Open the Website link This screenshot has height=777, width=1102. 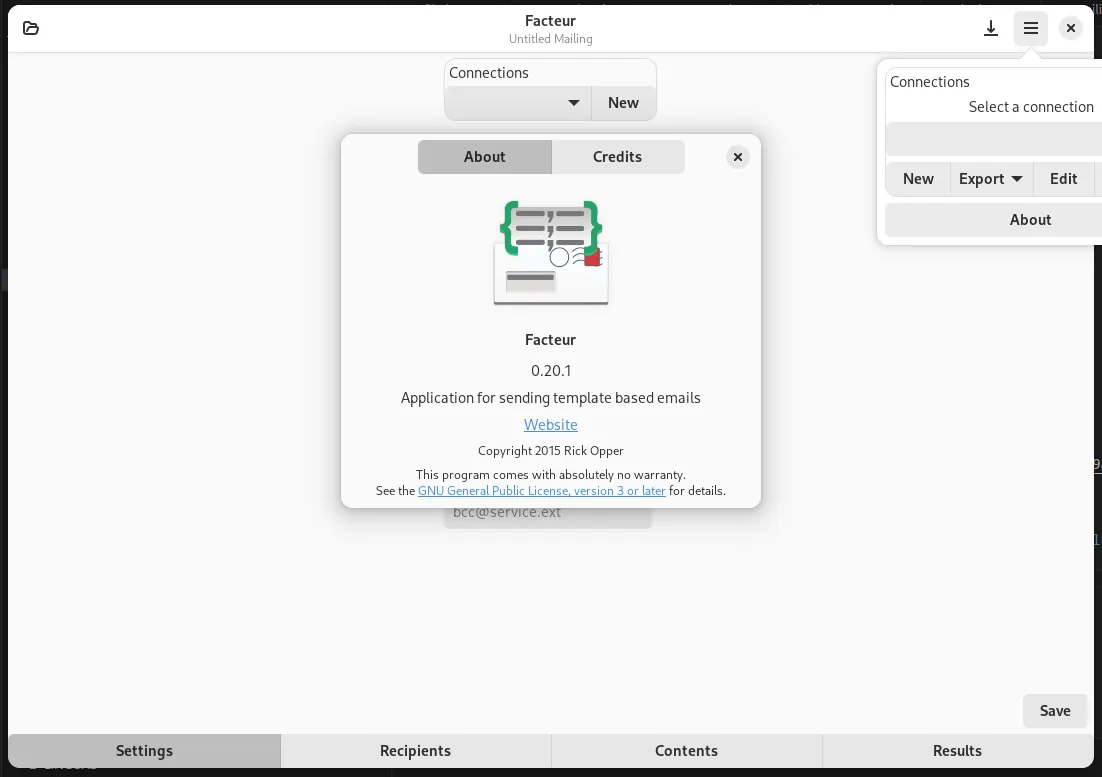551,424
